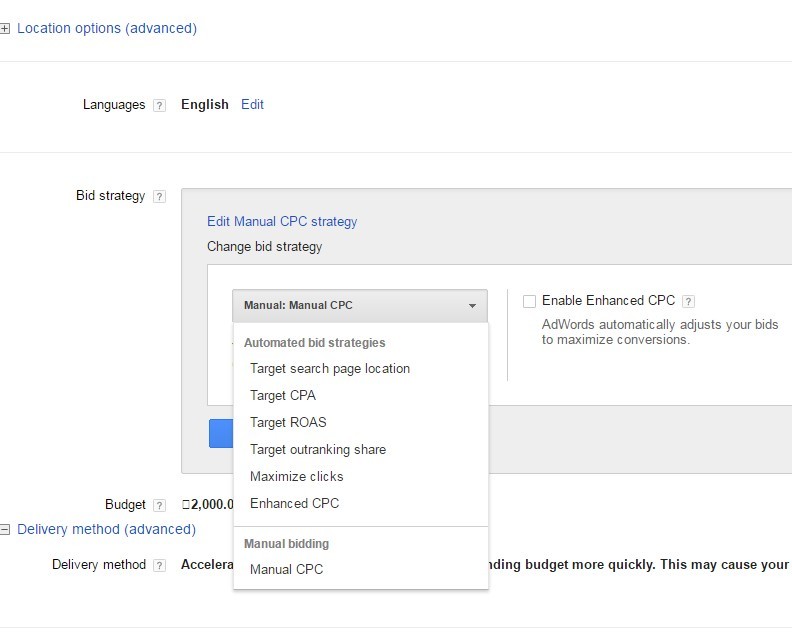Click help icon next to Enhanced CPC
The height and width of the screenshot is (643, 792).
pos(688,301)
